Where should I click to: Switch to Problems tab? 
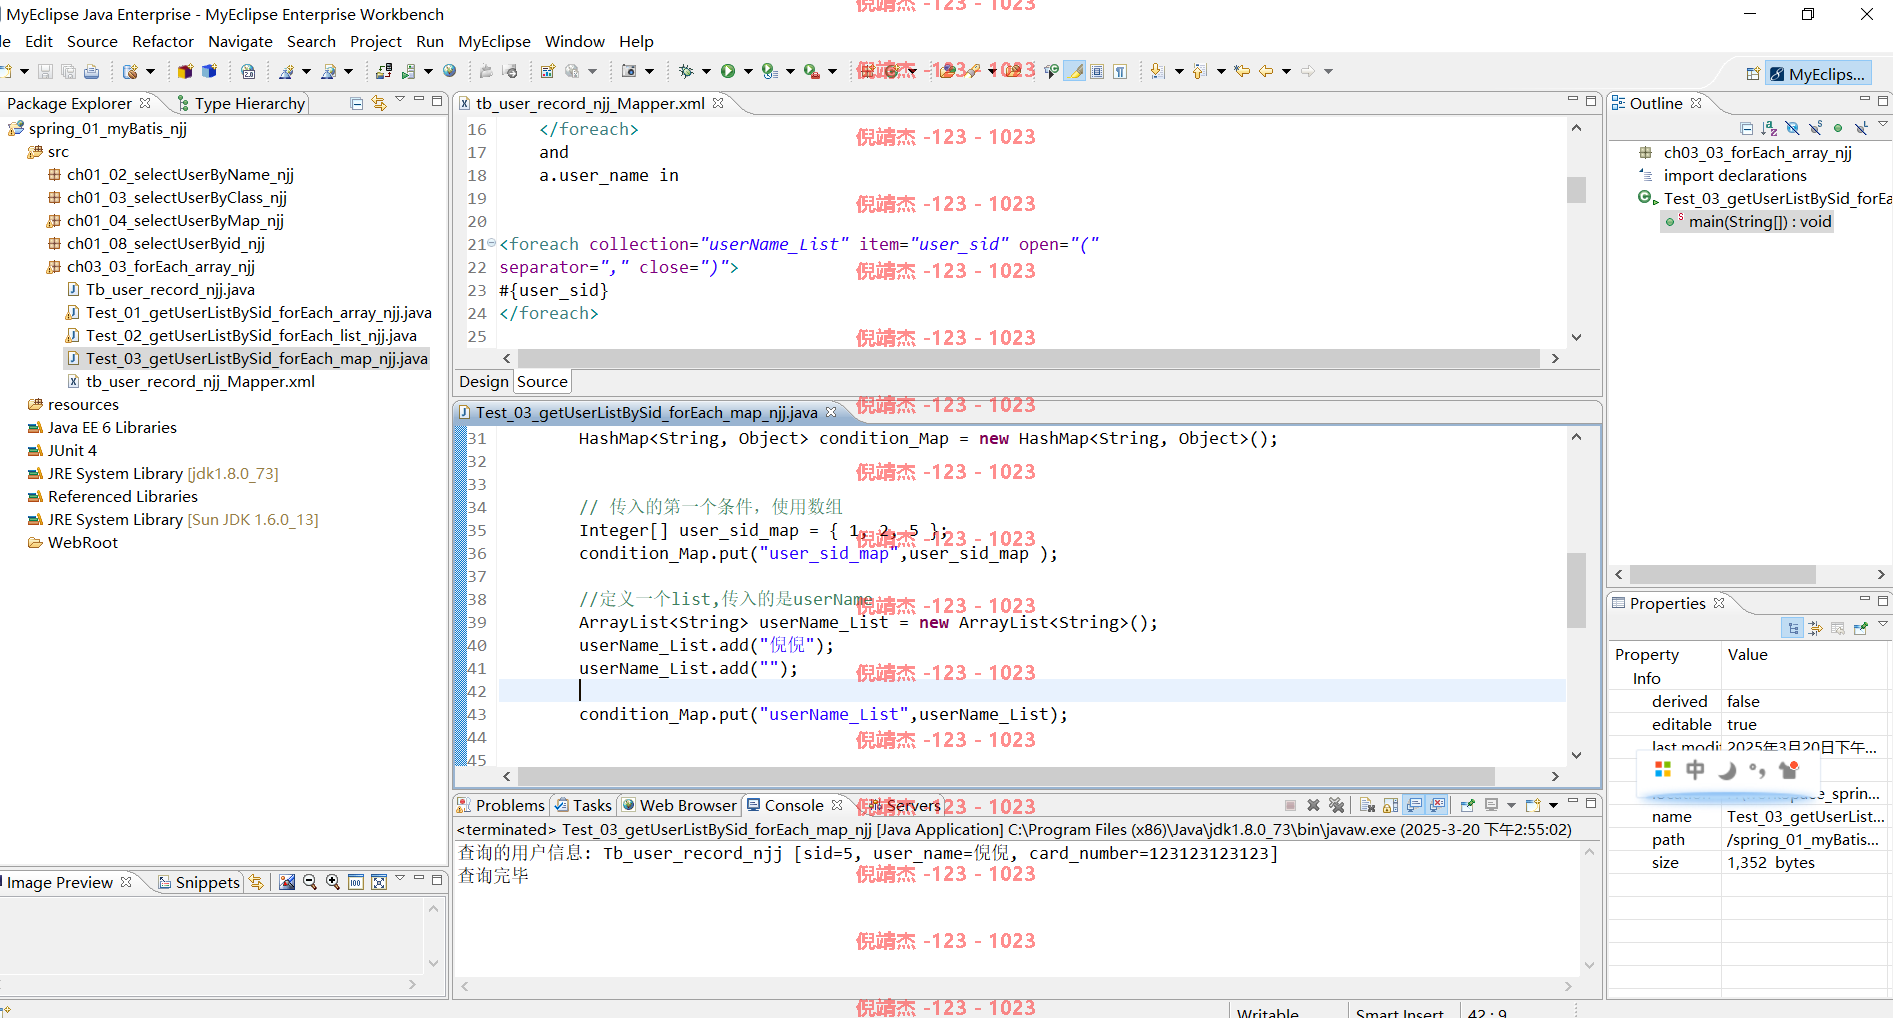tap(501, 805)
